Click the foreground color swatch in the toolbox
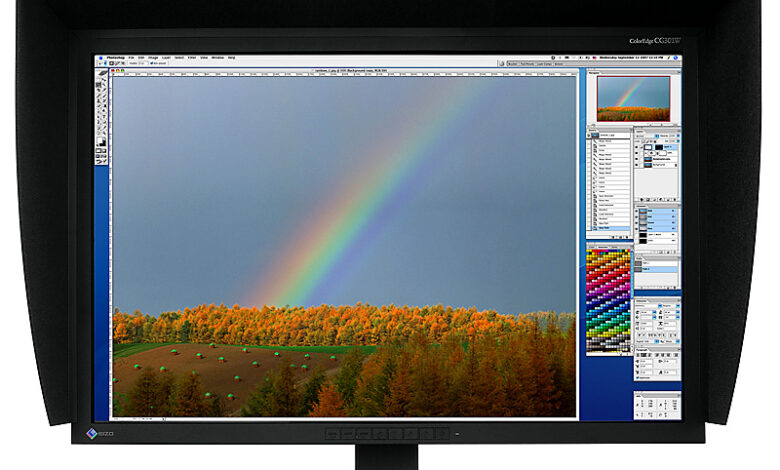780x470 pixels. (100, 140)
